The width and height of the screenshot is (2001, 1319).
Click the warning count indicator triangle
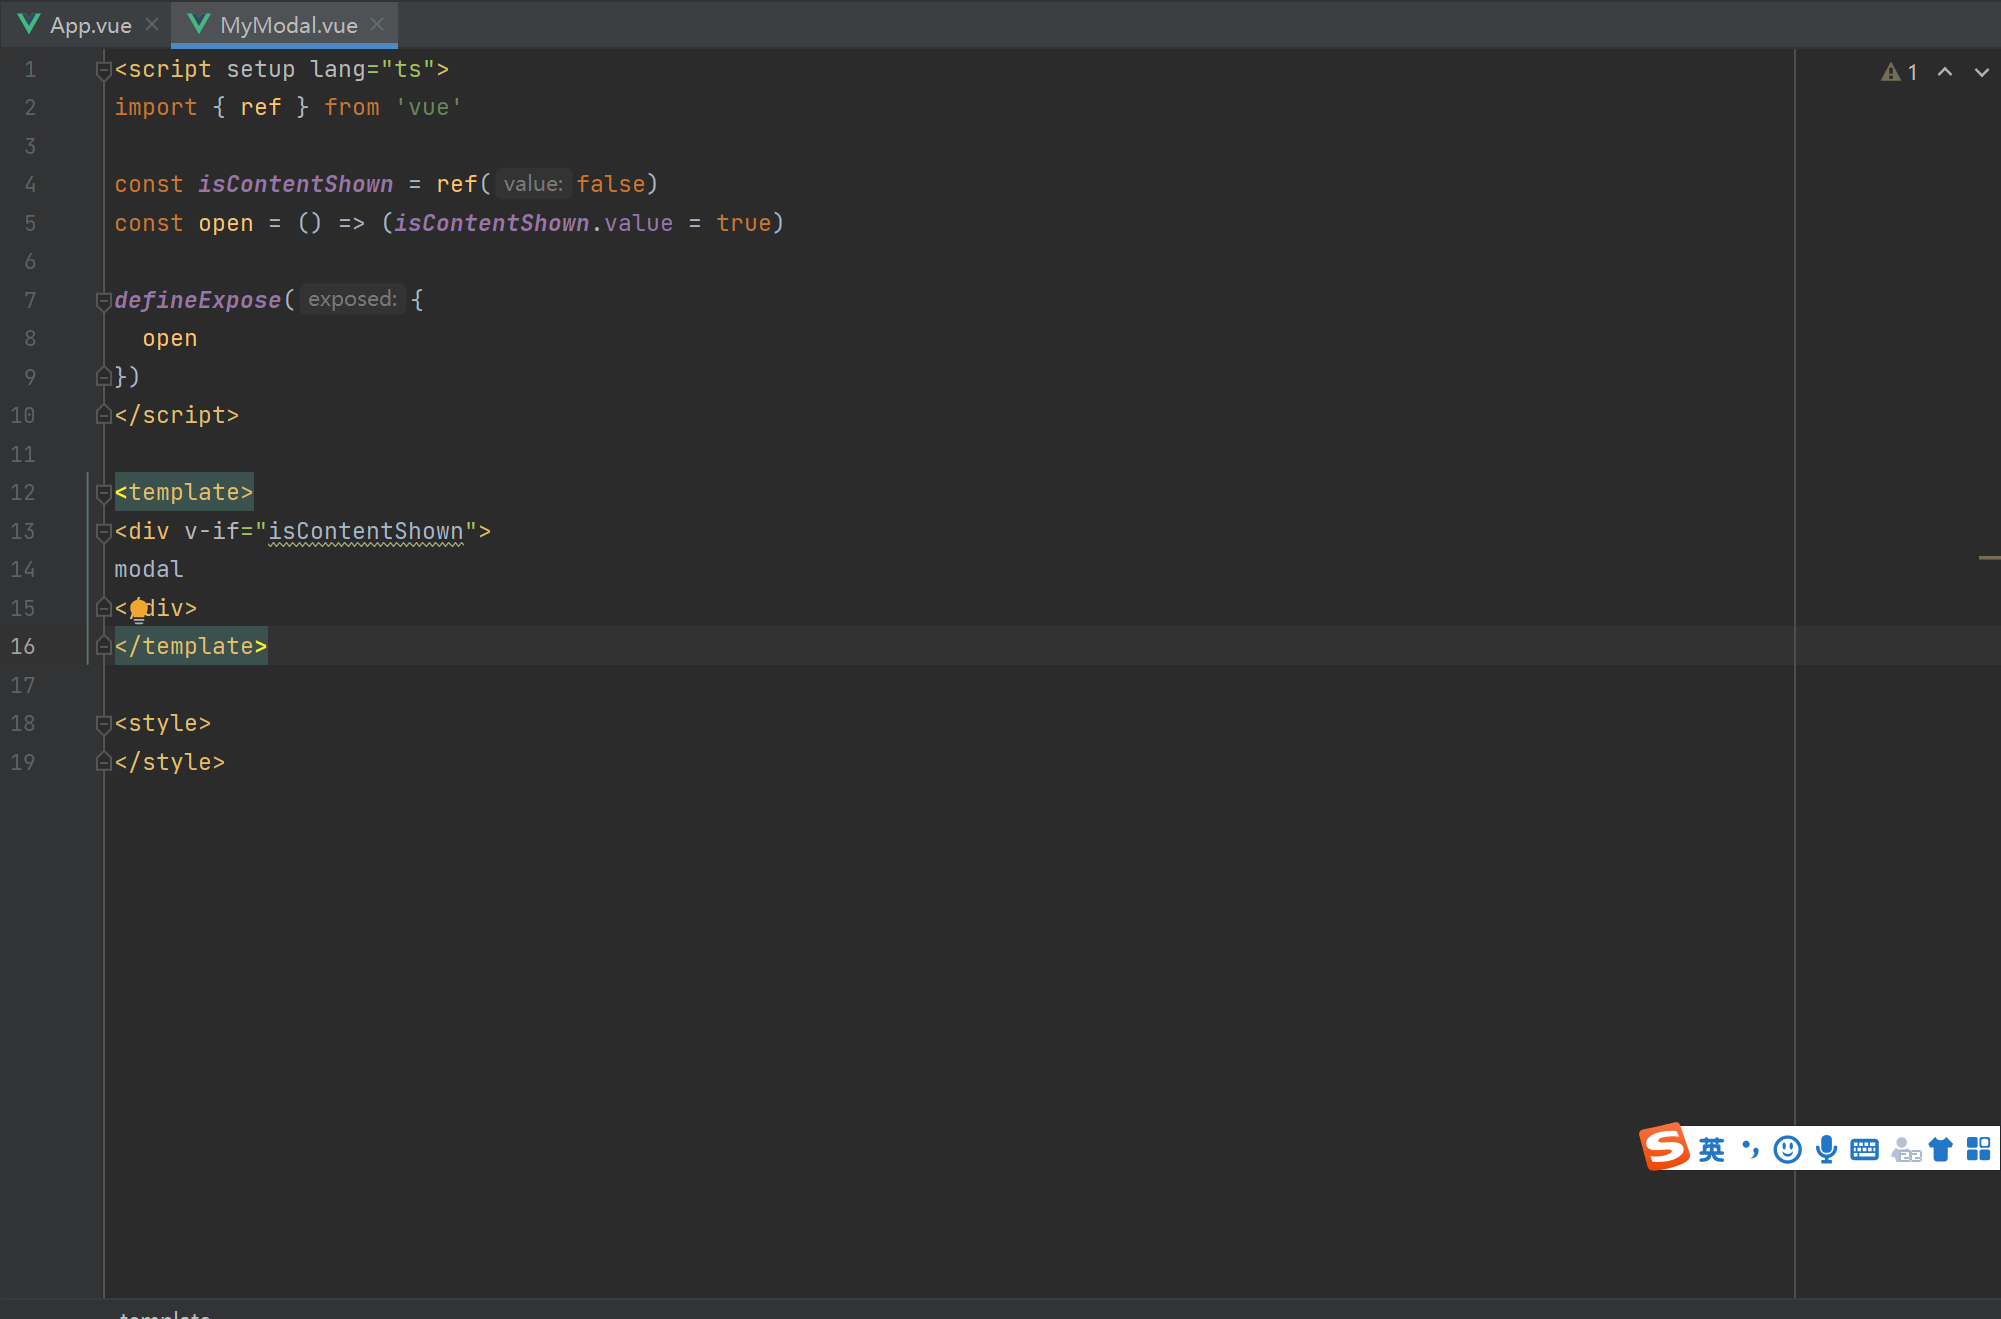click(x=1891, y=71)
